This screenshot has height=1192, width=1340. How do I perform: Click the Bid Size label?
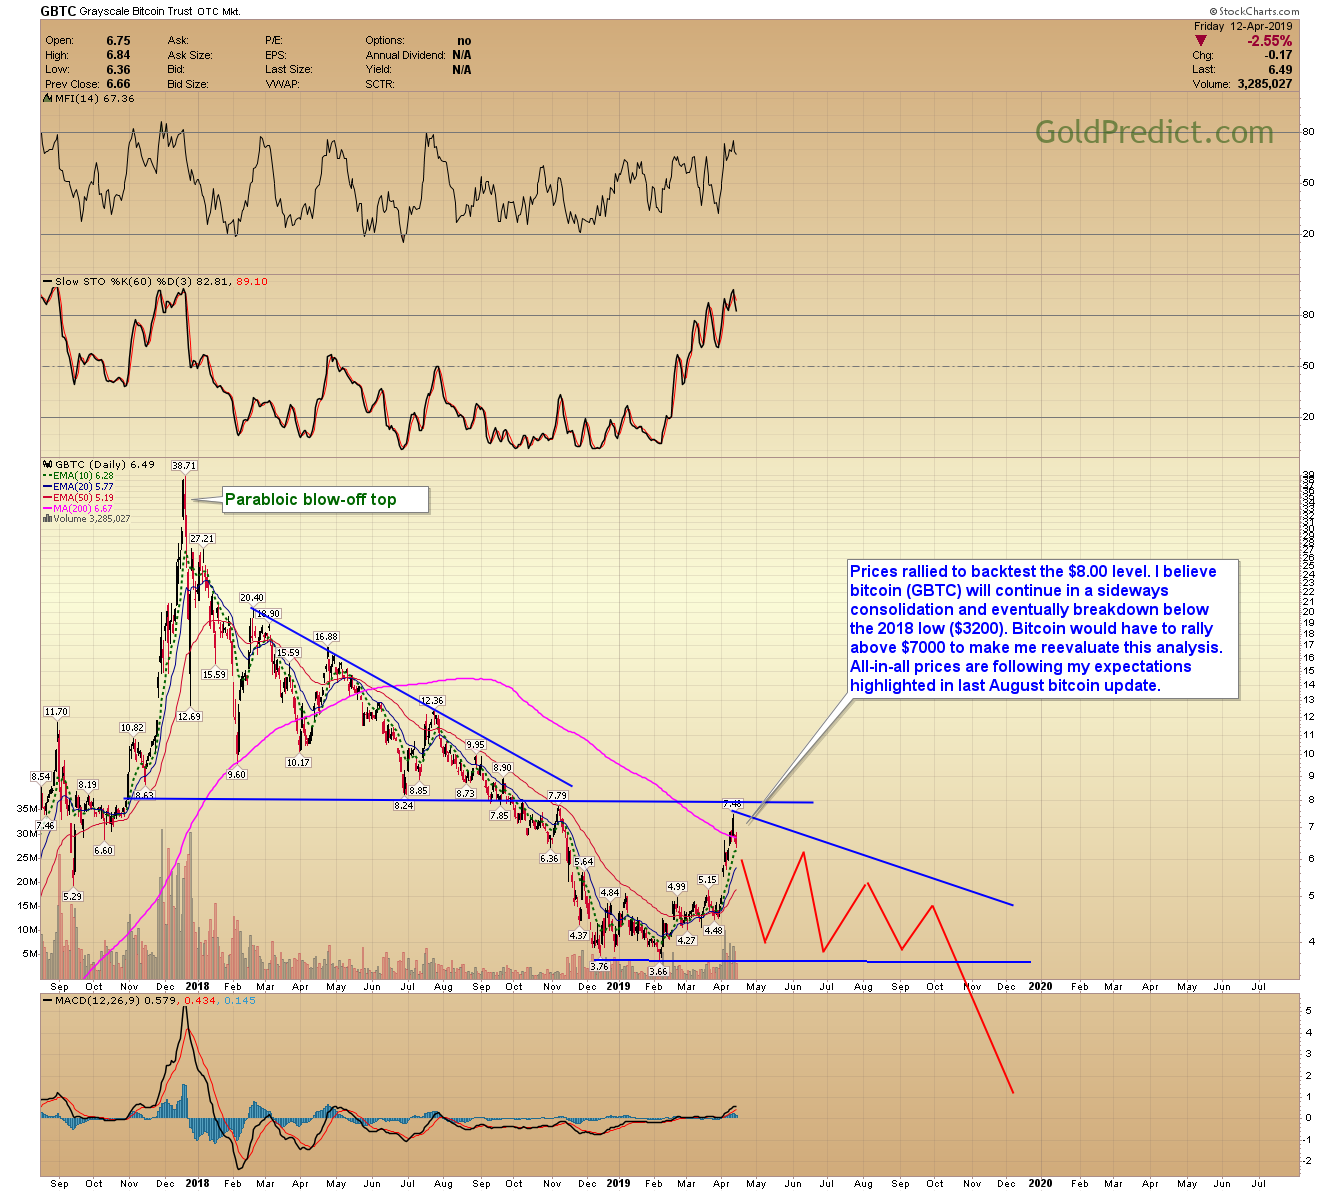click(x=188, y=84)
